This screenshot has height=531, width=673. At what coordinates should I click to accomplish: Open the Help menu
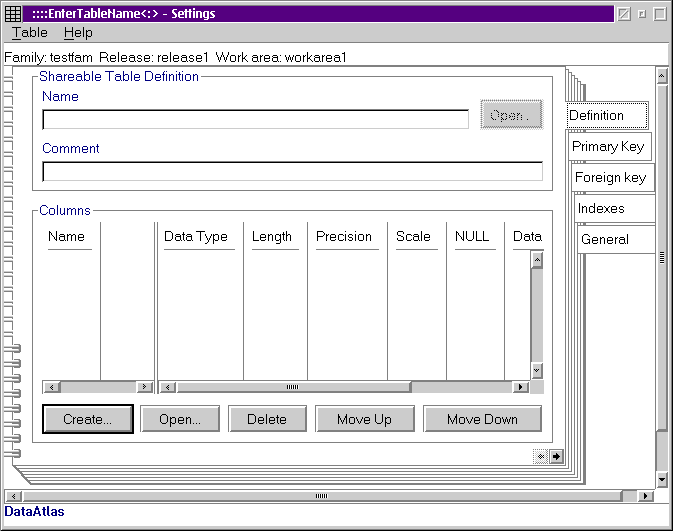click(78, 33)
